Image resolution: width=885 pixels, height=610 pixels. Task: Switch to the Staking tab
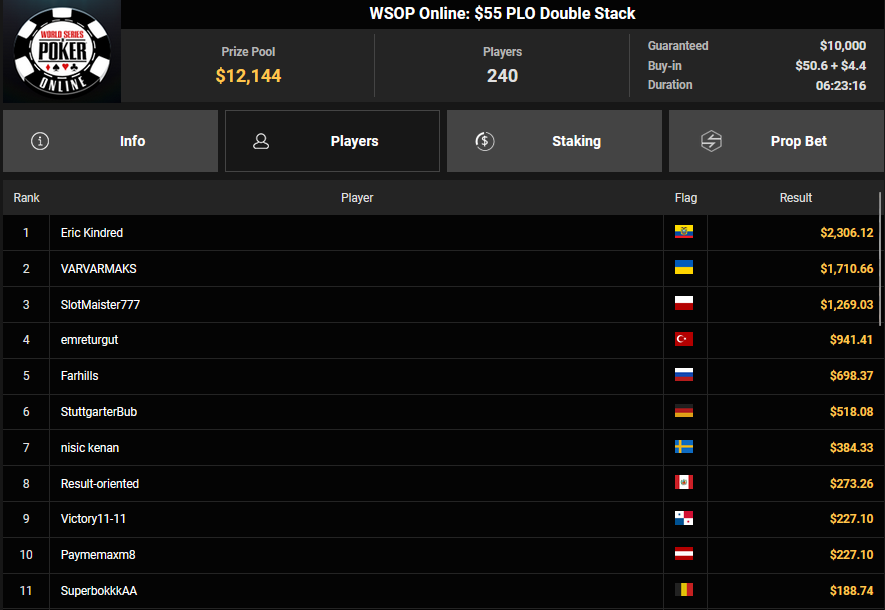click(555, 141)
